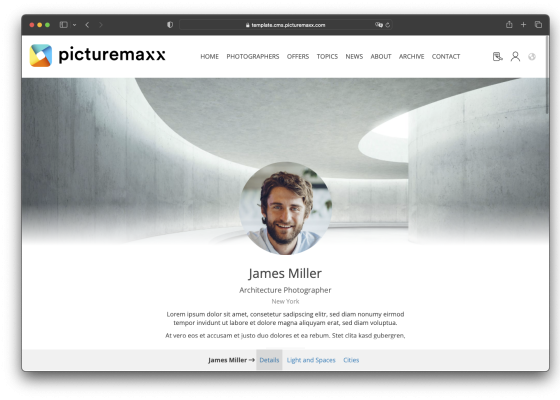The width and height of the screenshot is (560, 400).
Task: Click the browser forward arrow
Action: (101, 25)
